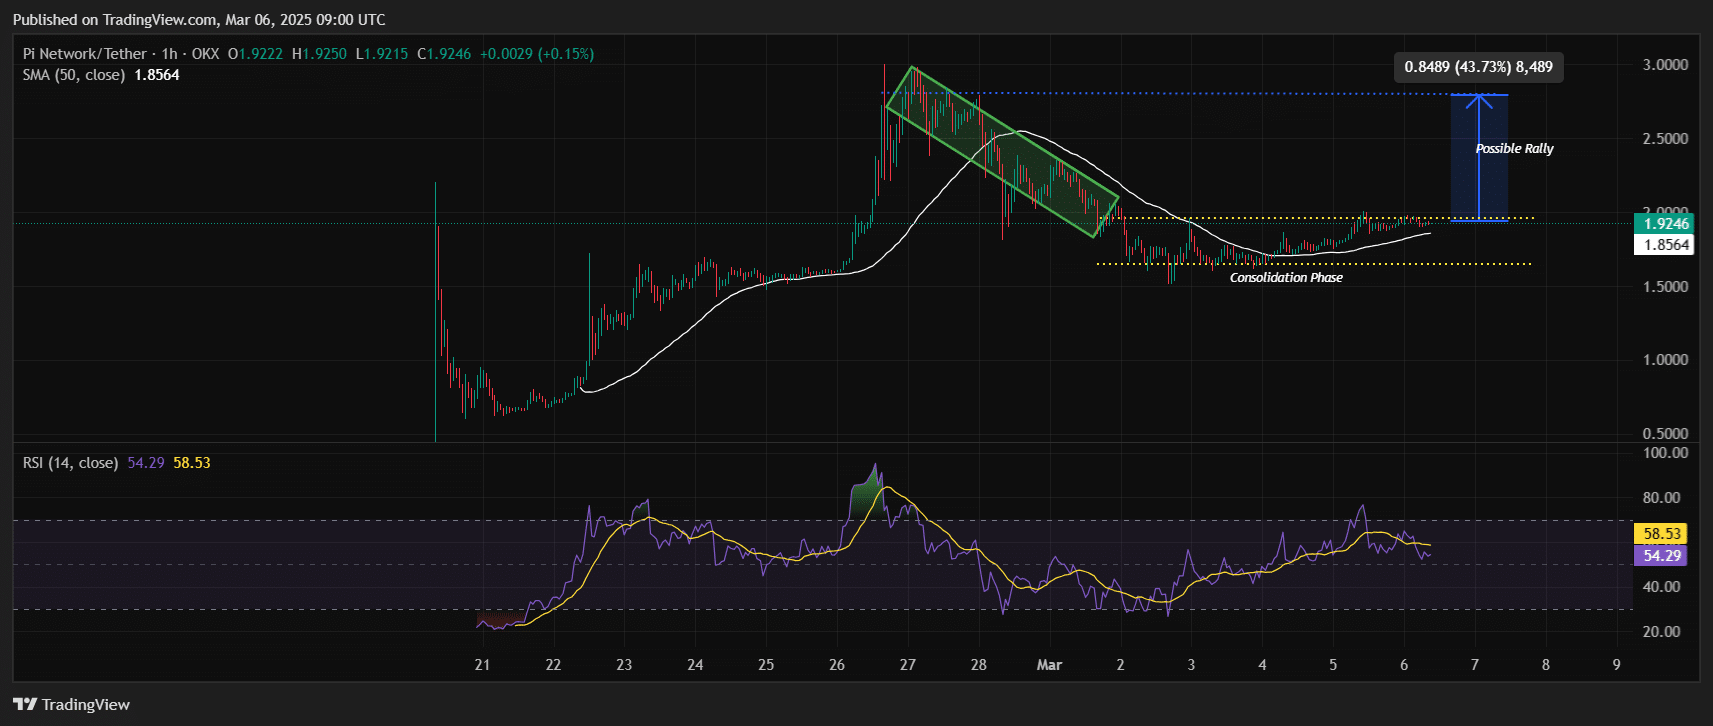Click the date 28 on time axis
1713x726 pixels.
[x=979, y=665]
